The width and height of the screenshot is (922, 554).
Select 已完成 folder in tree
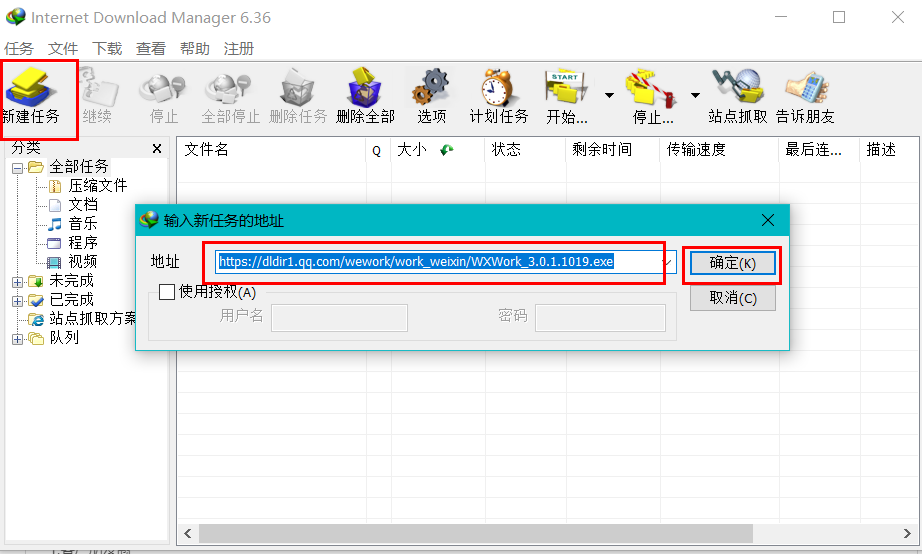[x=71, y=299]
